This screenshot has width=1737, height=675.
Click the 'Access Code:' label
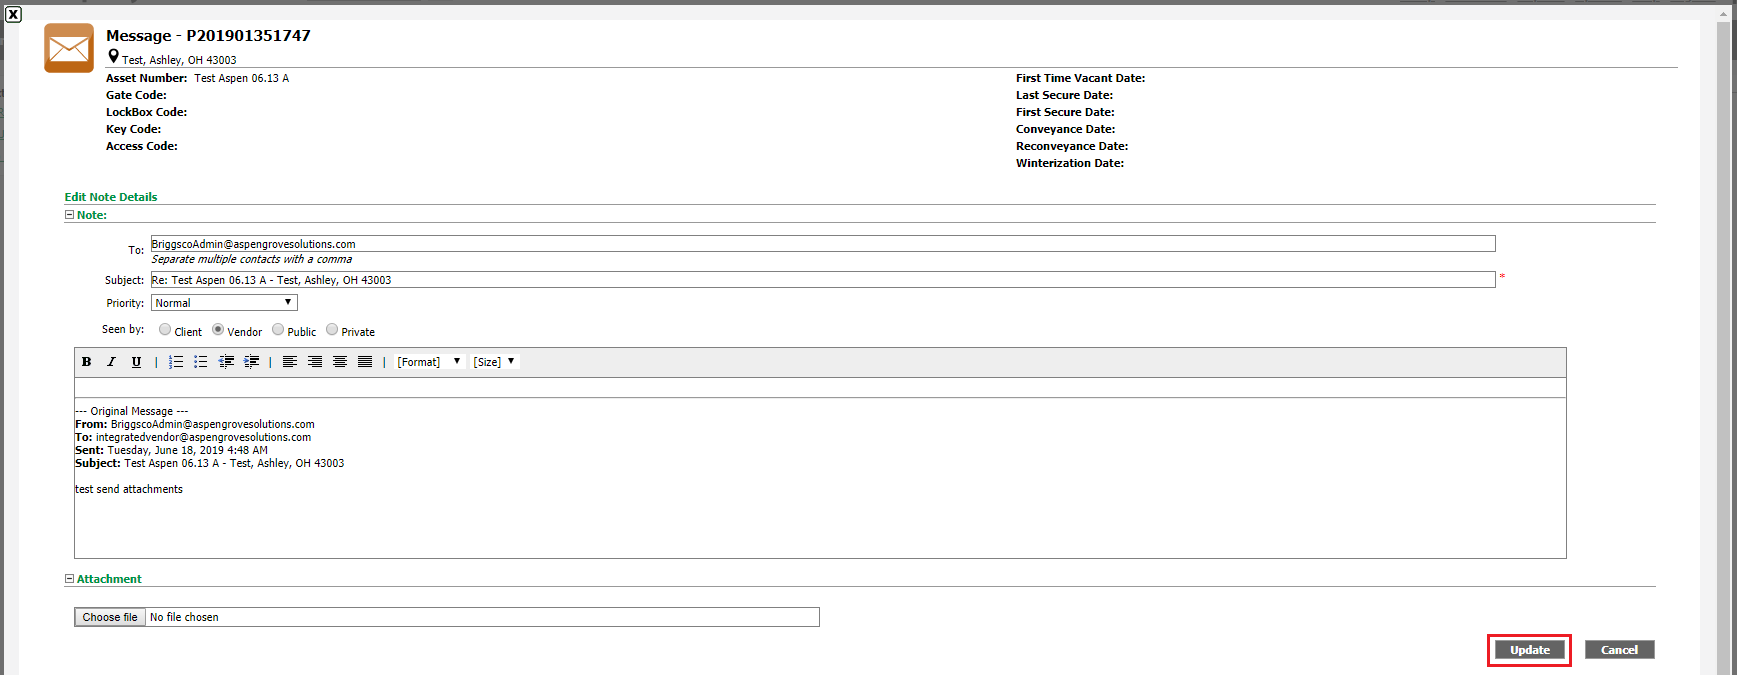142,146
